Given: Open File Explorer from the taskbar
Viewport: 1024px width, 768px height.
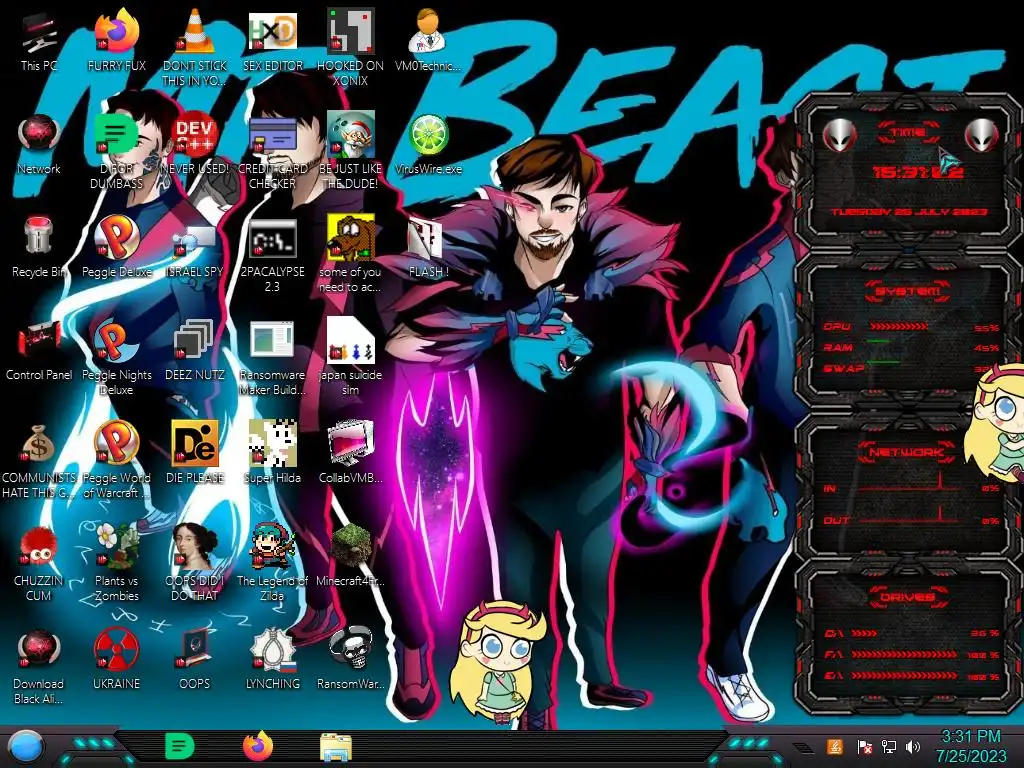Looking at the screenshot, I should point(336,747).
